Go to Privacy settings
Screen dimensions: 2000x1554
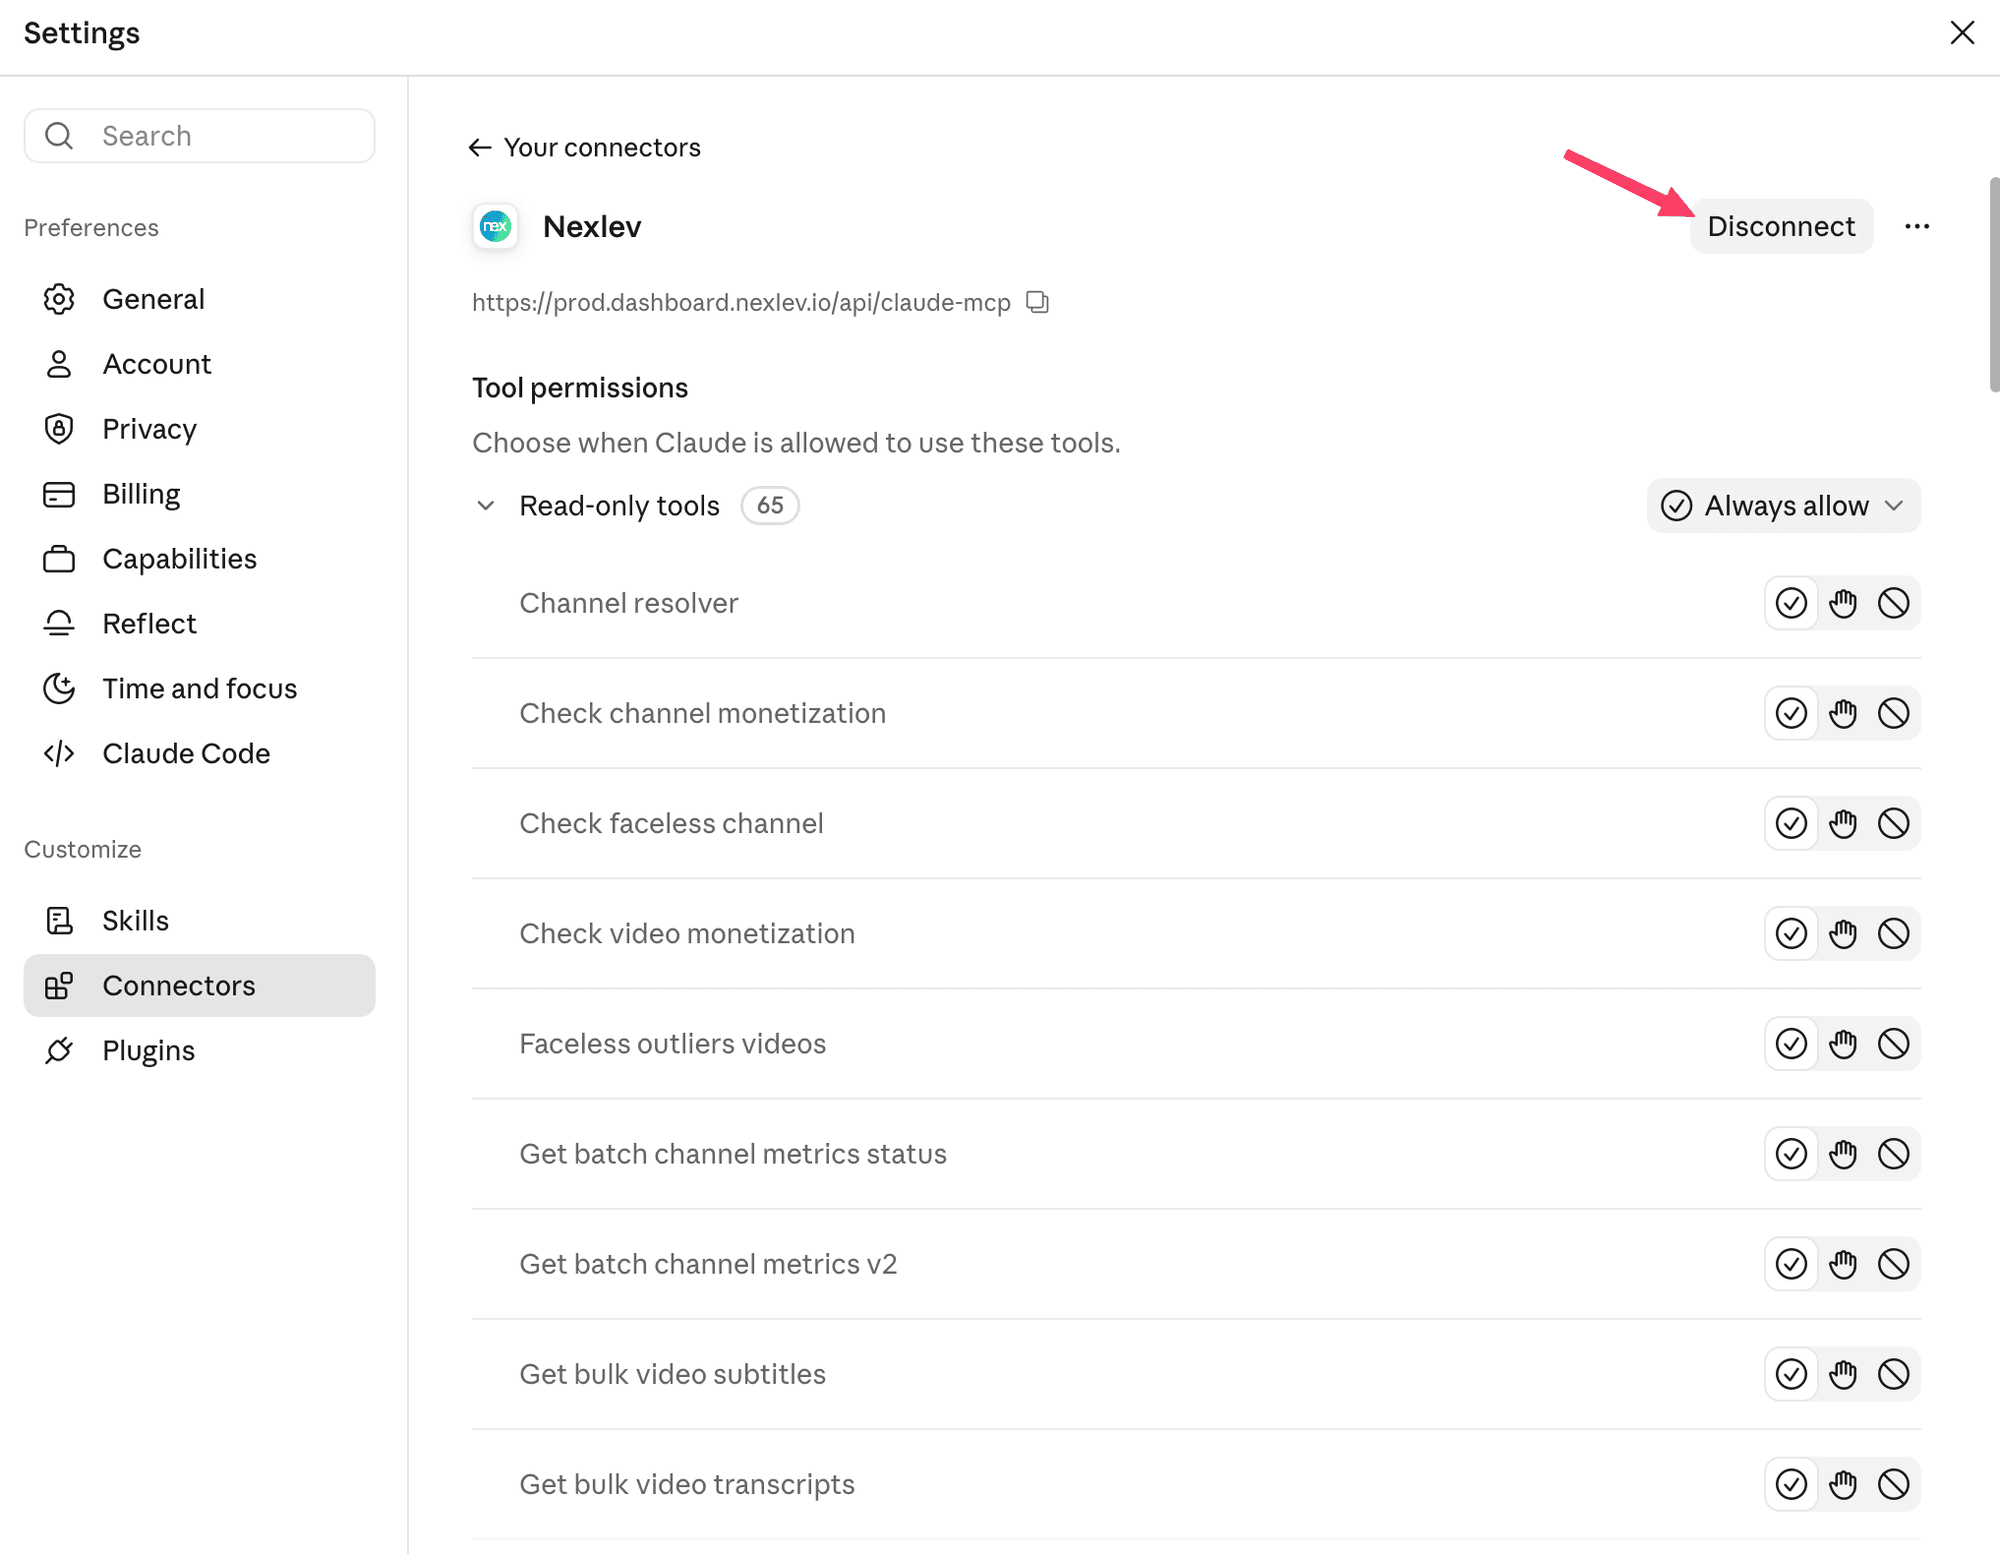(x=199, y=429)
